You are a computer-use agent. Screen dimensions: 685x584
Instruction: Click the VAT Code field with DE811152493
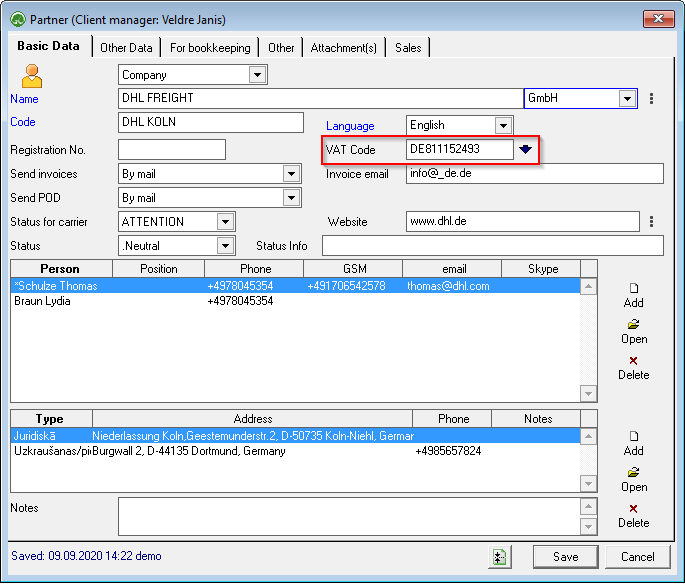point(460,149)
